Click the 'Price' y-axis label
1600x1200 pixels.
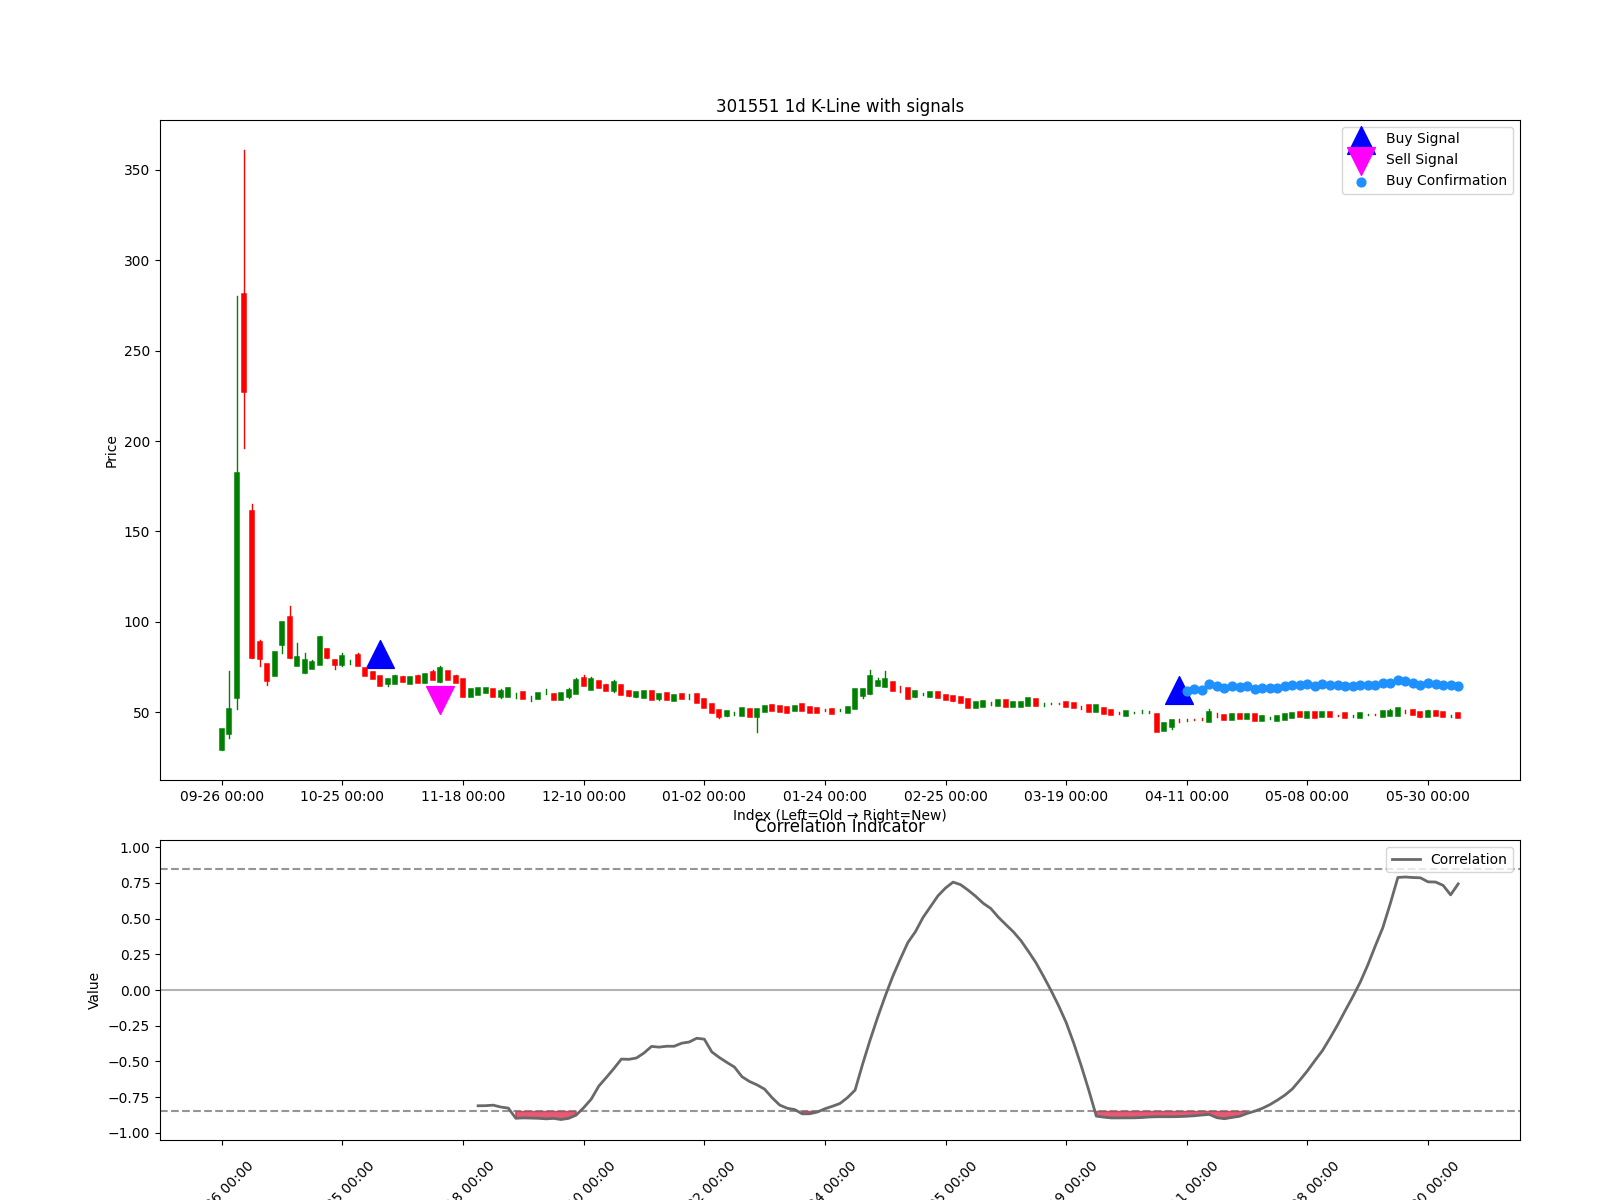[111, 452]
